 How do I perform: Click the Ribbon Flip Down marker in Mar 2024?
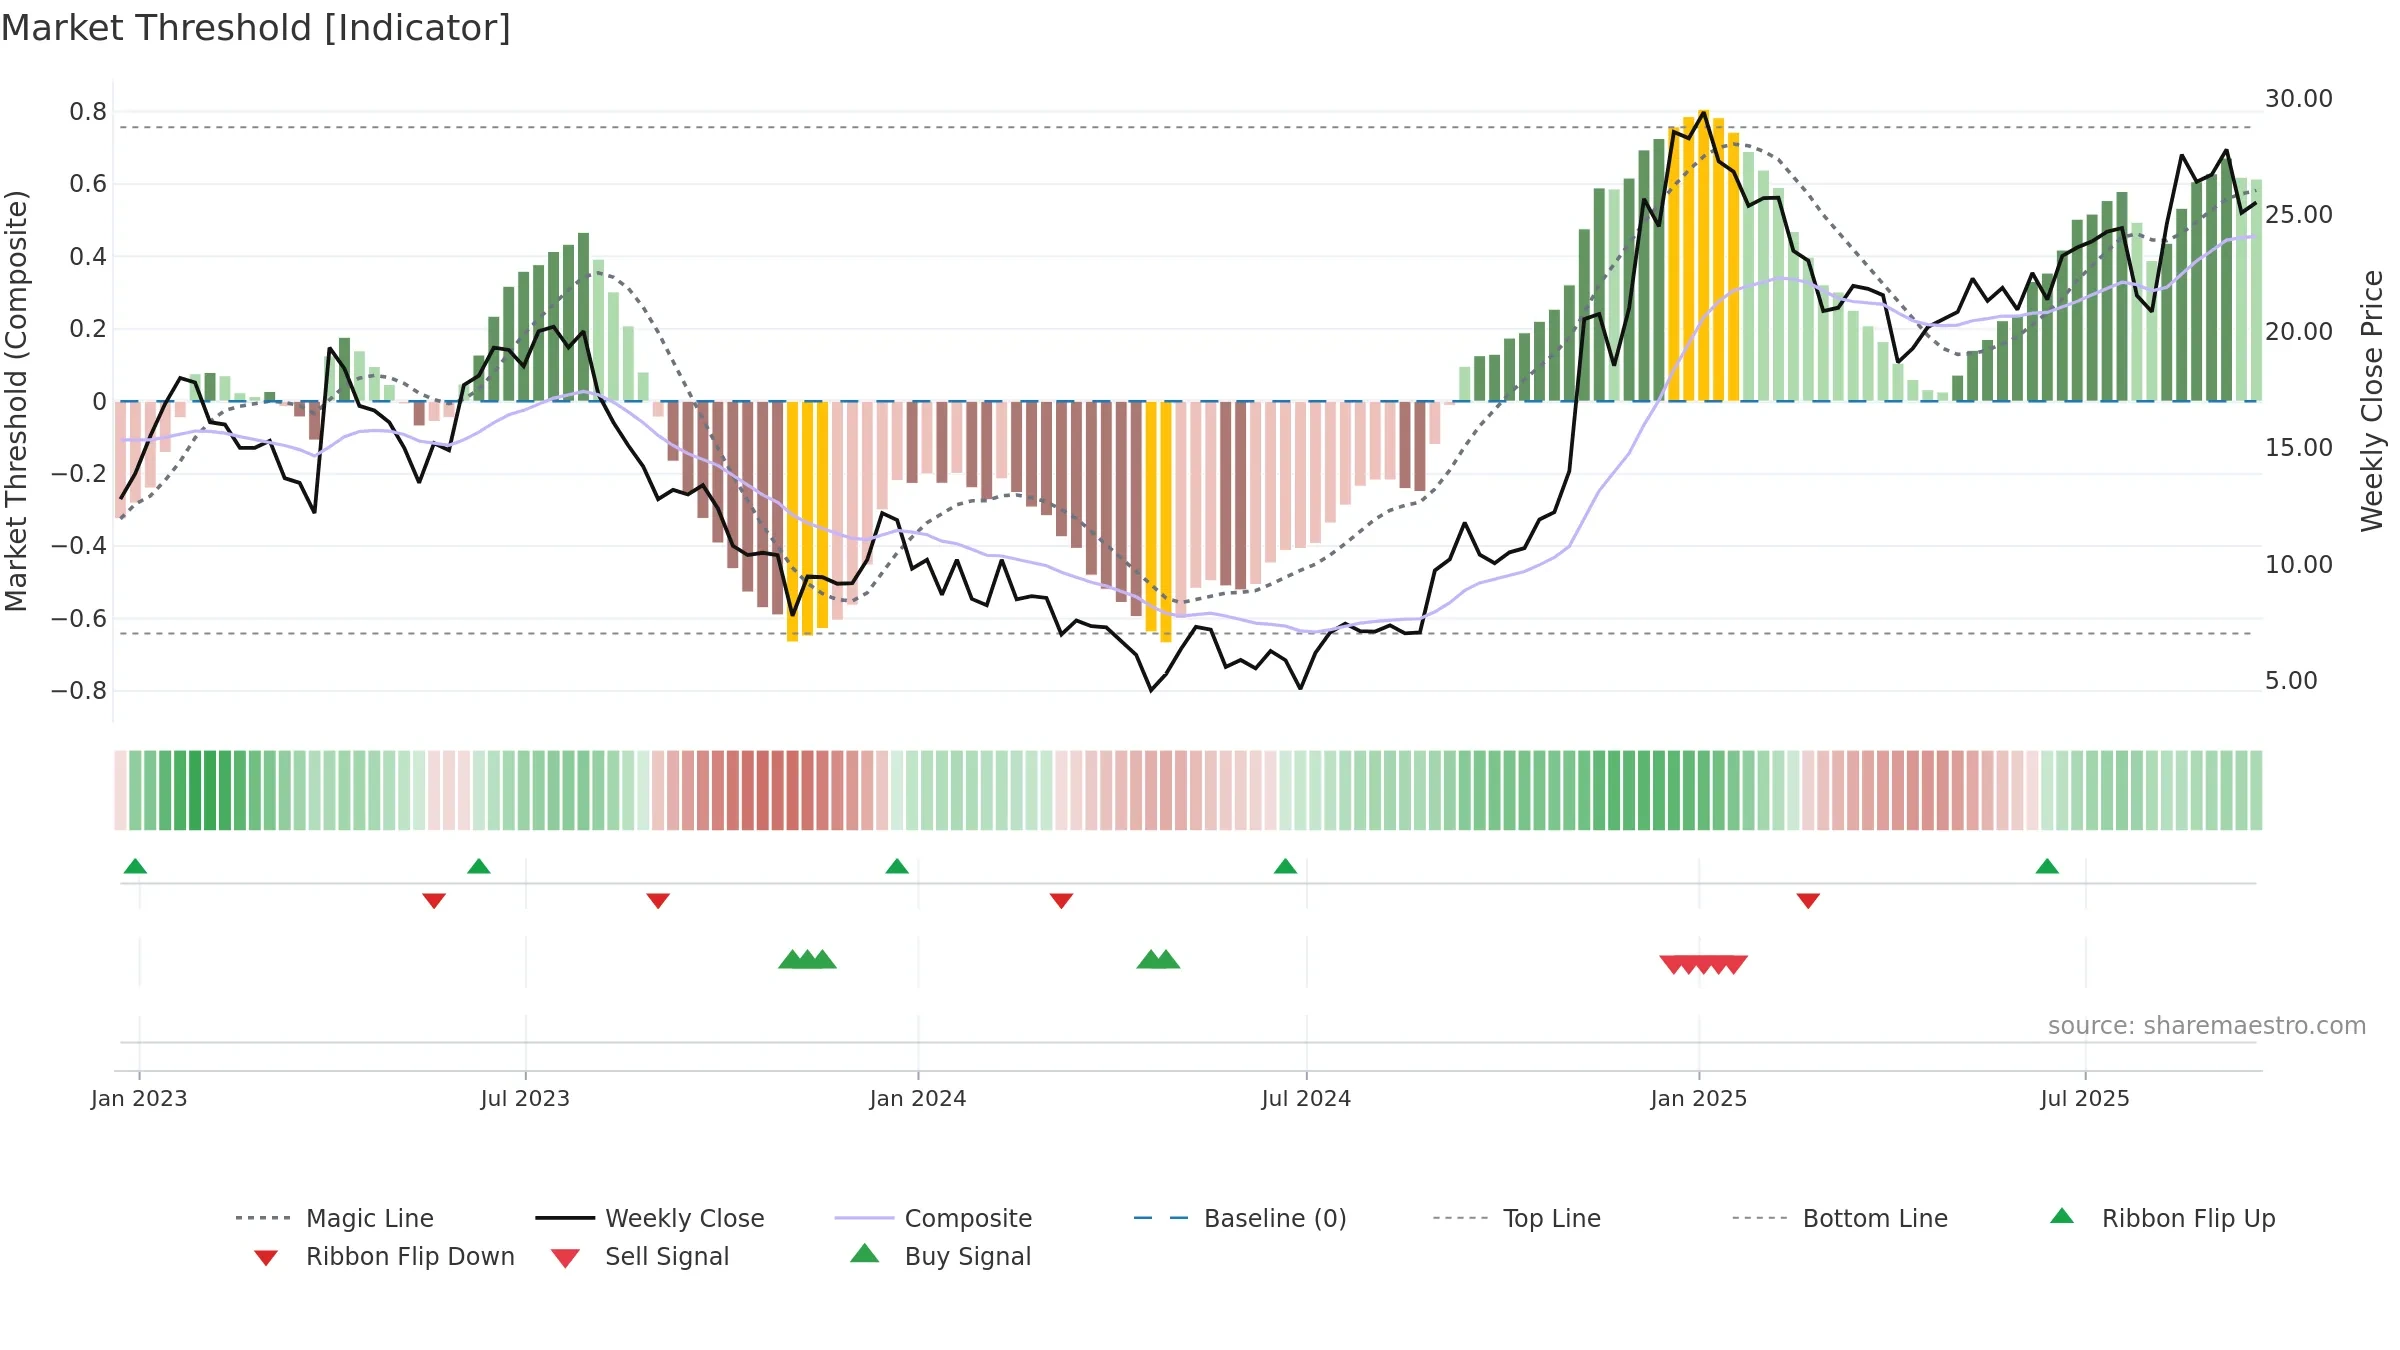click(1061, 901)
